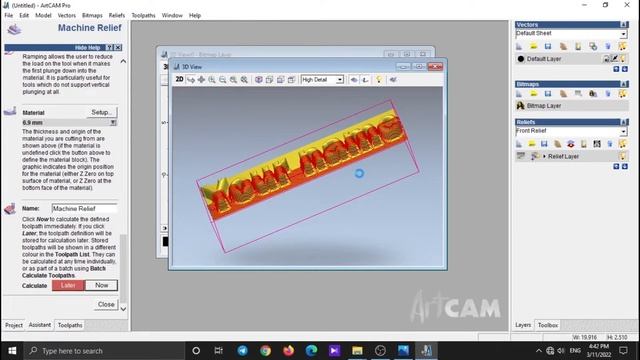Click the Close button in assistant
The width and height of the screenshot is (640, 360).
106,304
